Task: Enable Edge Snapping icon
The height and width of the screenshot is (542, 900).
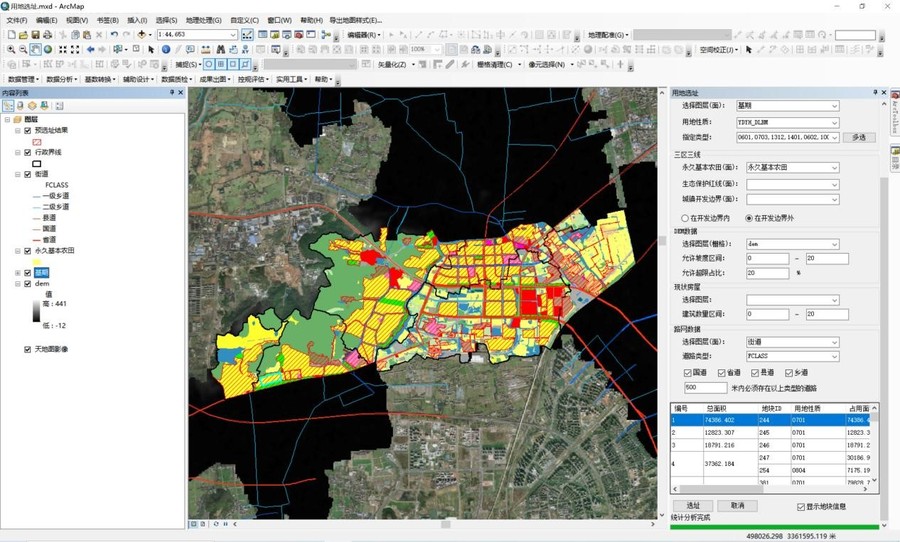Action: [245, 64]
